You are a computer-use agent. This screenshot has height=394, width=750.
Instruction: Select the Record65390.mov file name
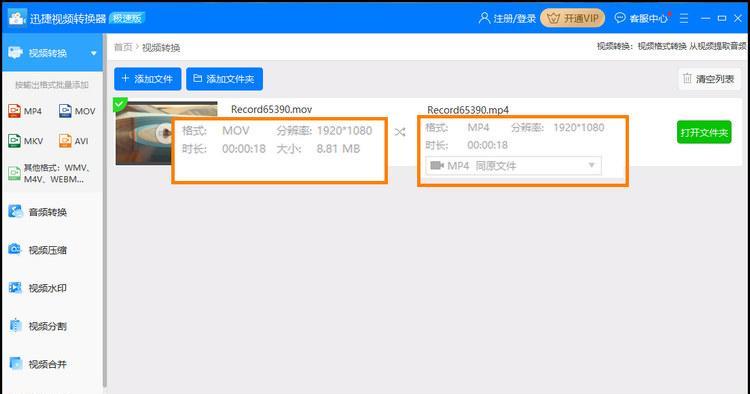(271, 109)
